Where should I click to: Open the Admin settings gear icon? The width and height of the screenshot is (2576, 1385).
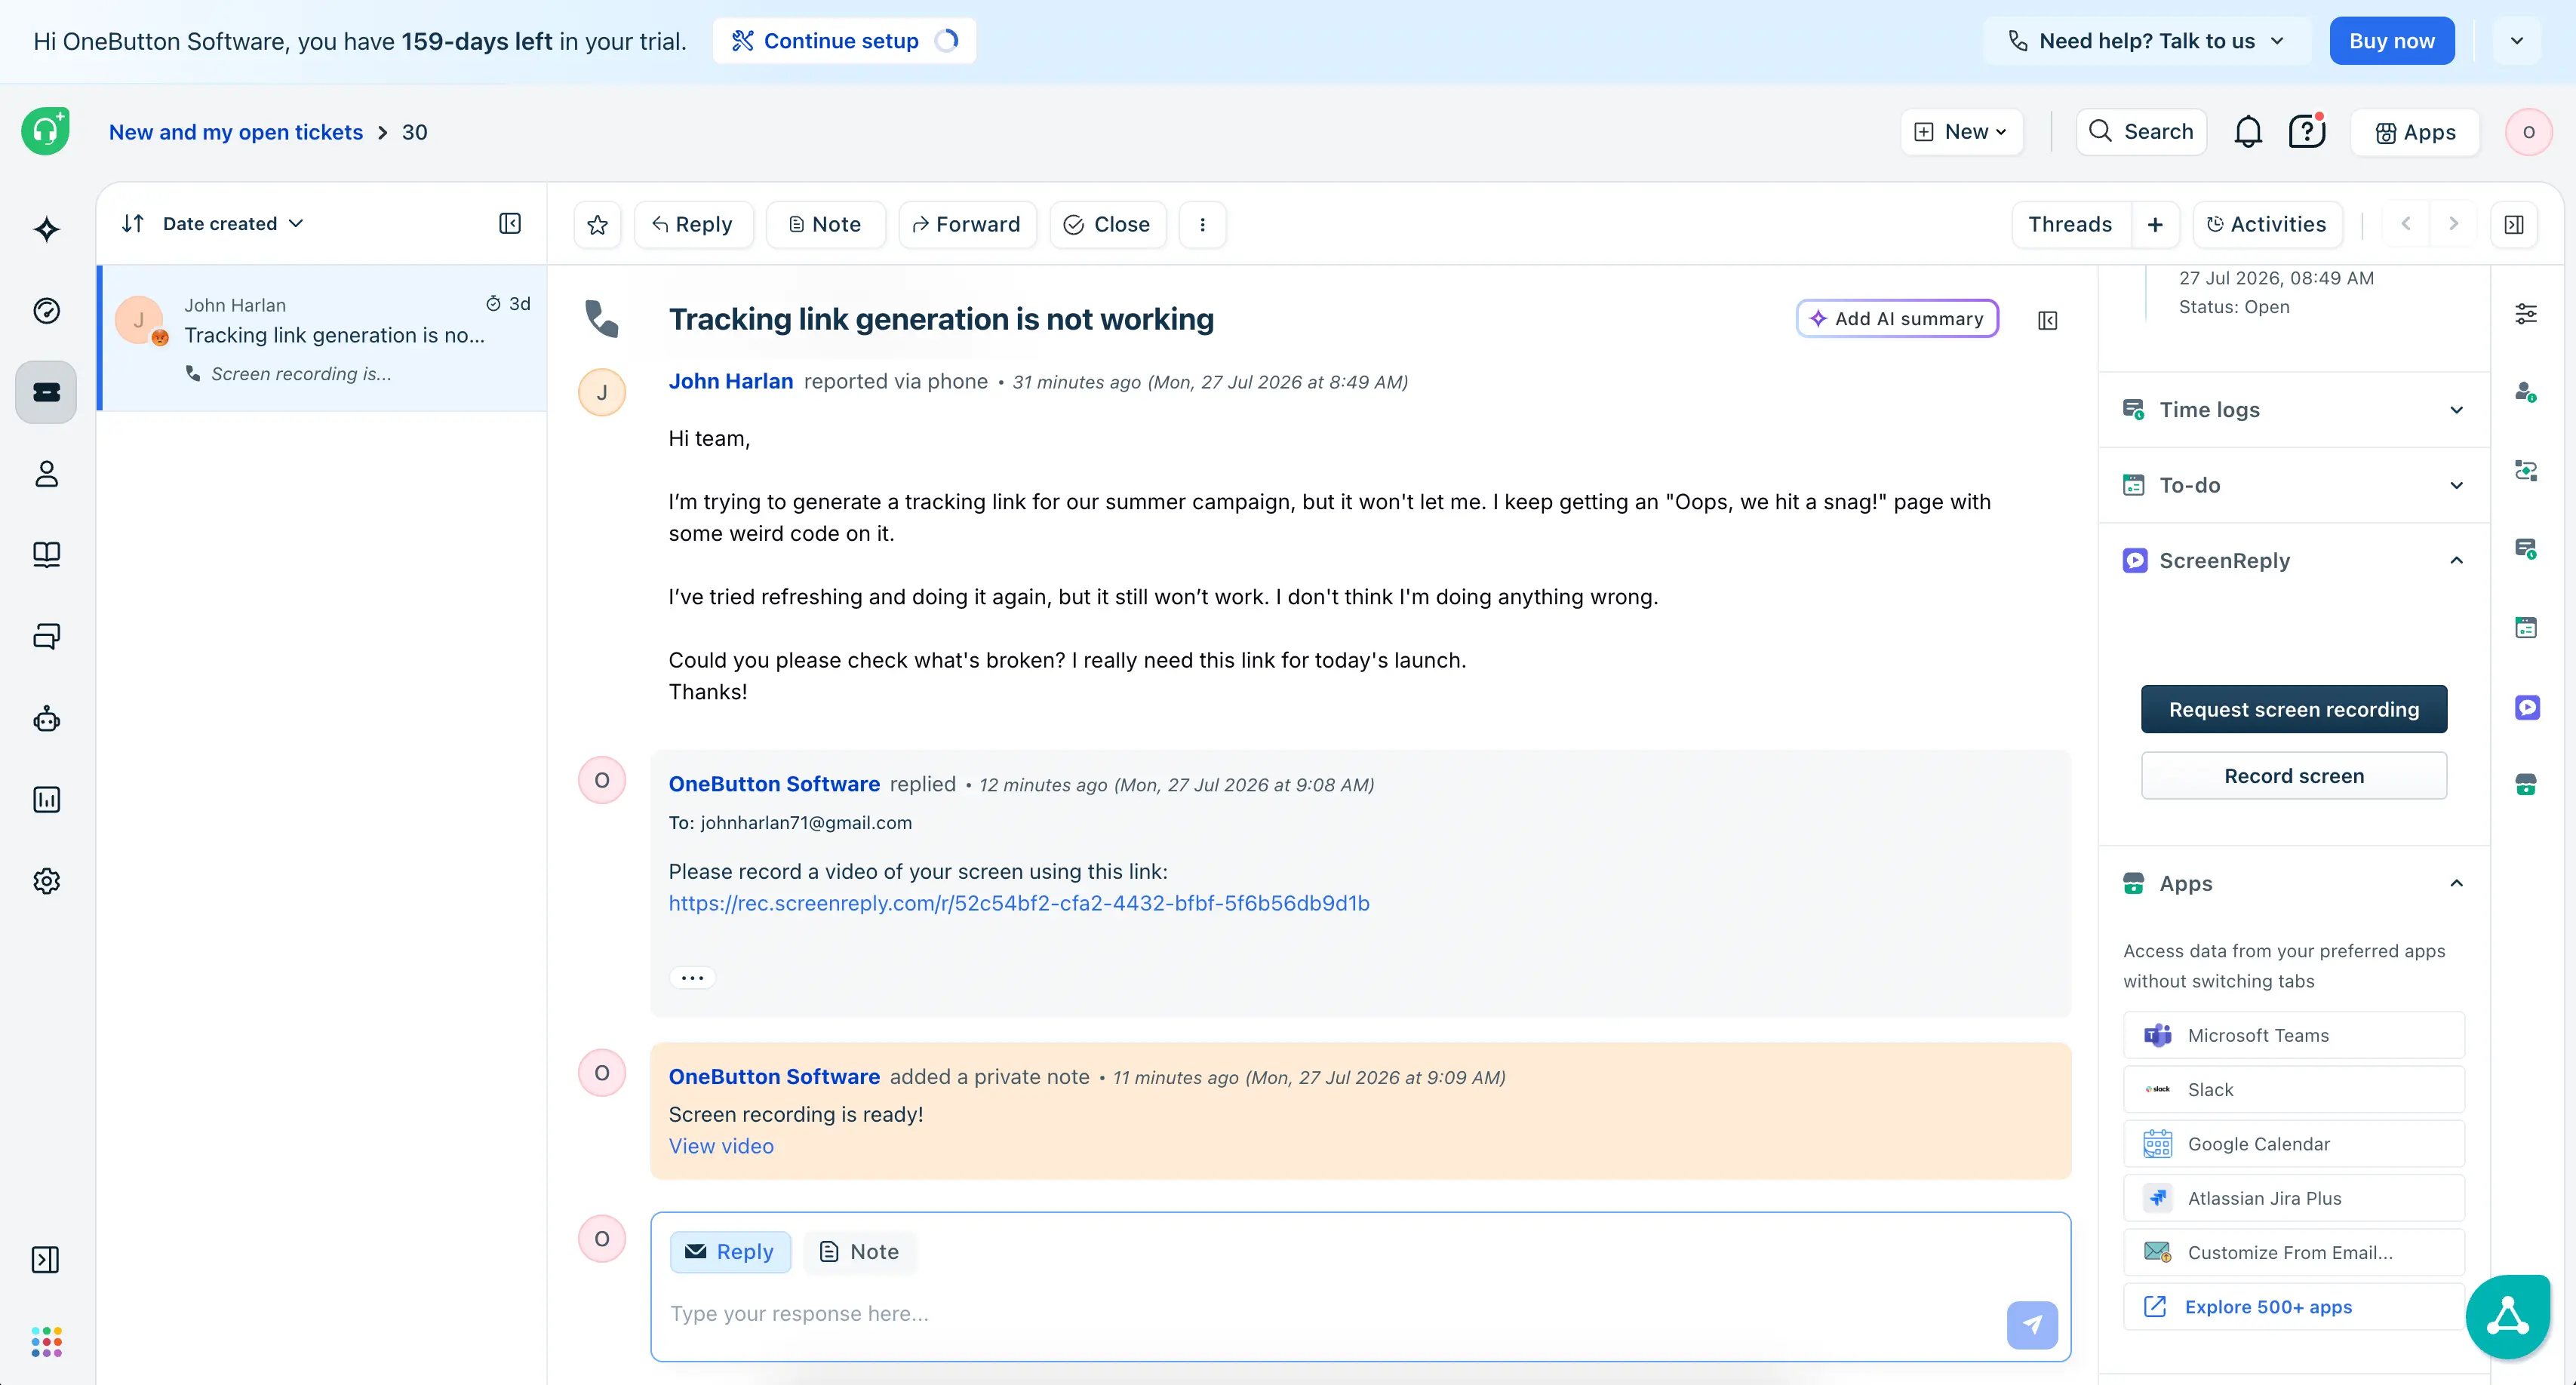46,880
